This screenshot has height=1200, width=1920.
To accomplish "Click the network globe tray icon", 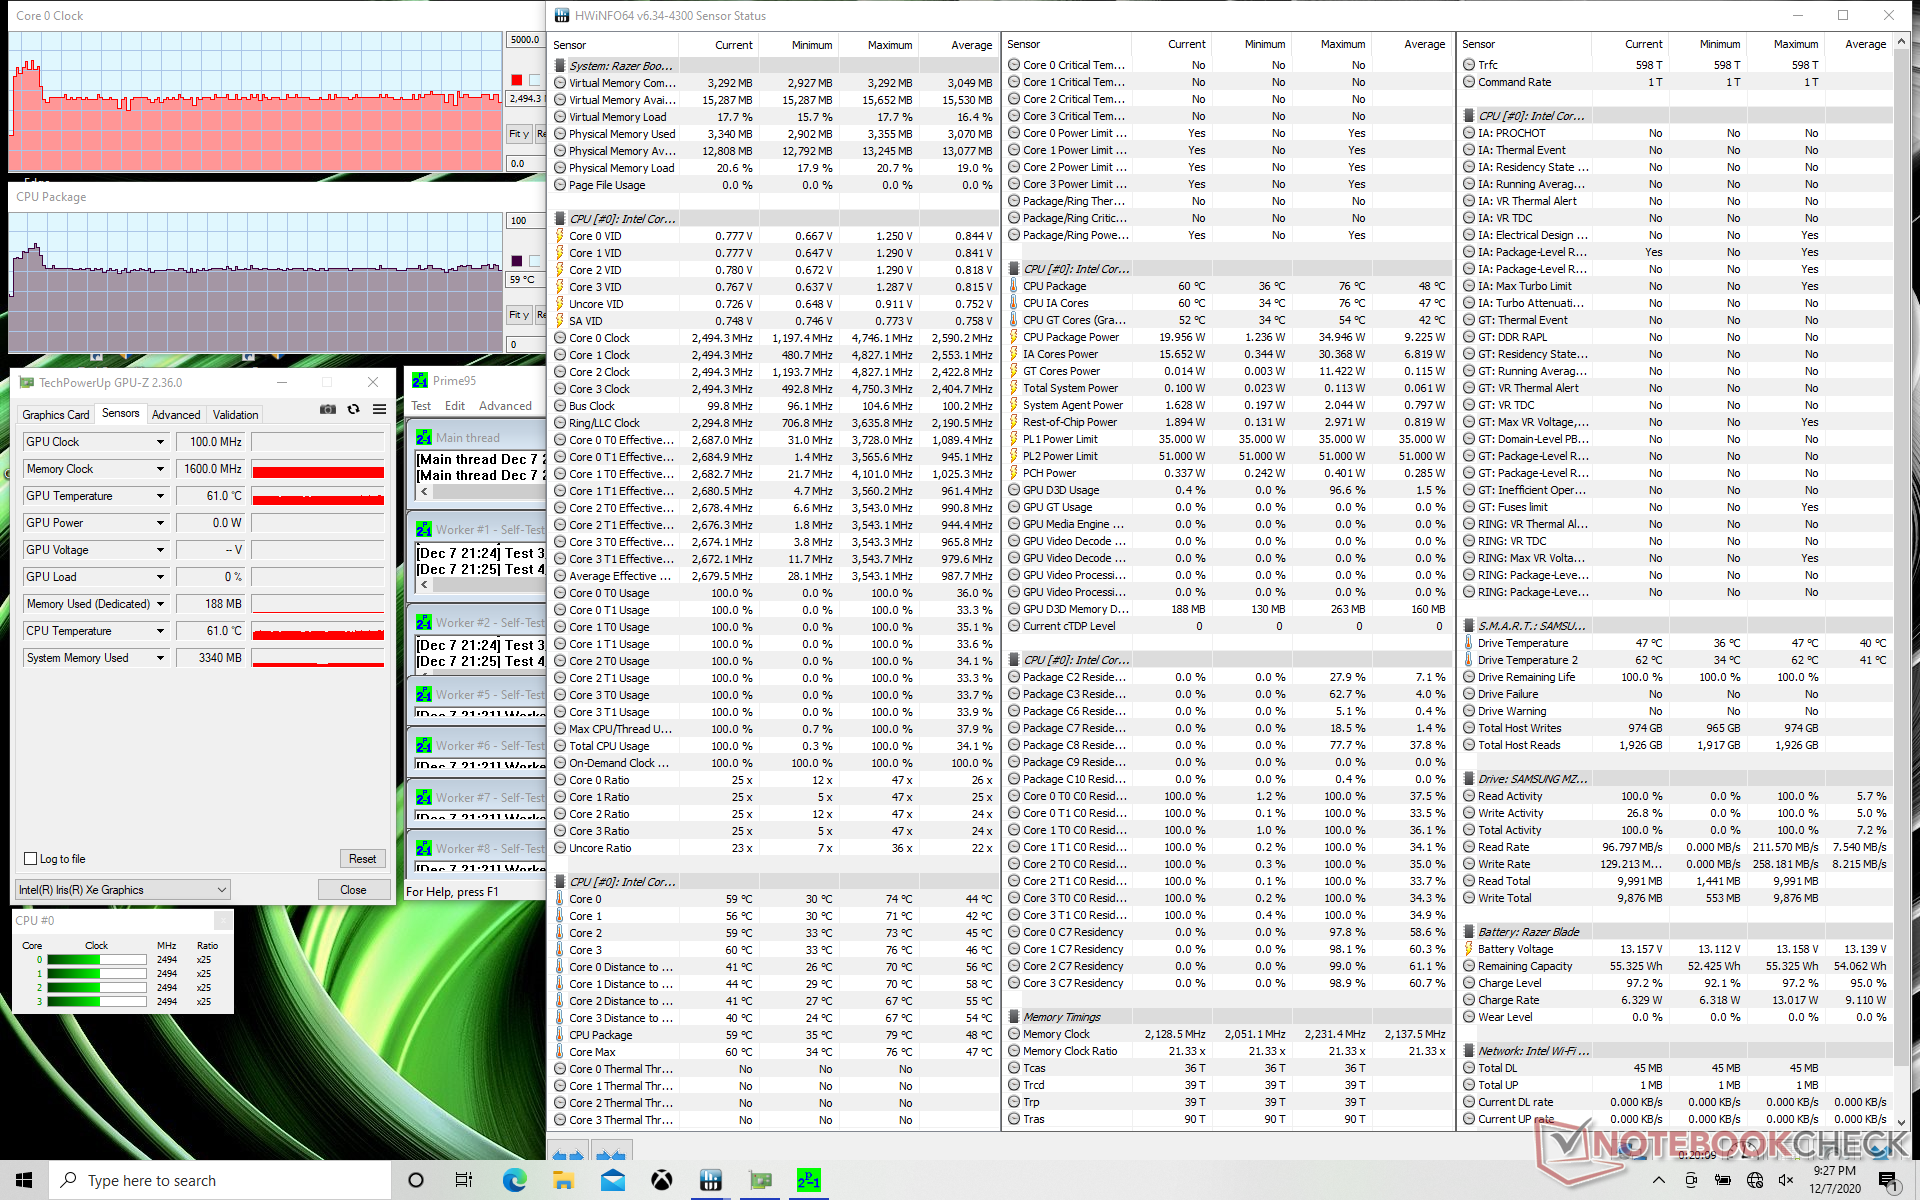I will click(1755, 1181).
